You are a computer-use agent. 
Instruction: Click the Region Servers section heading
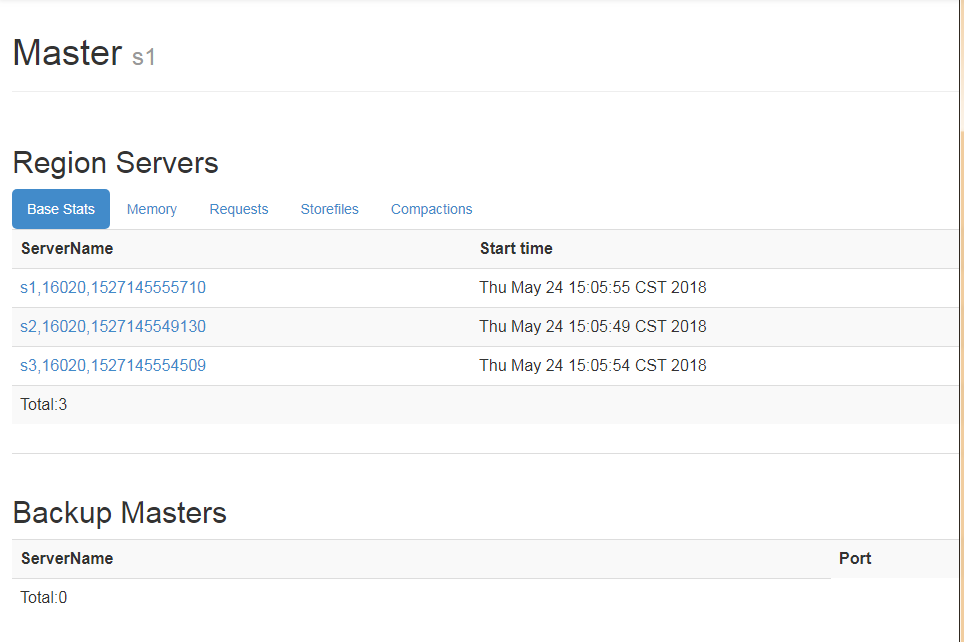[116, 163]
